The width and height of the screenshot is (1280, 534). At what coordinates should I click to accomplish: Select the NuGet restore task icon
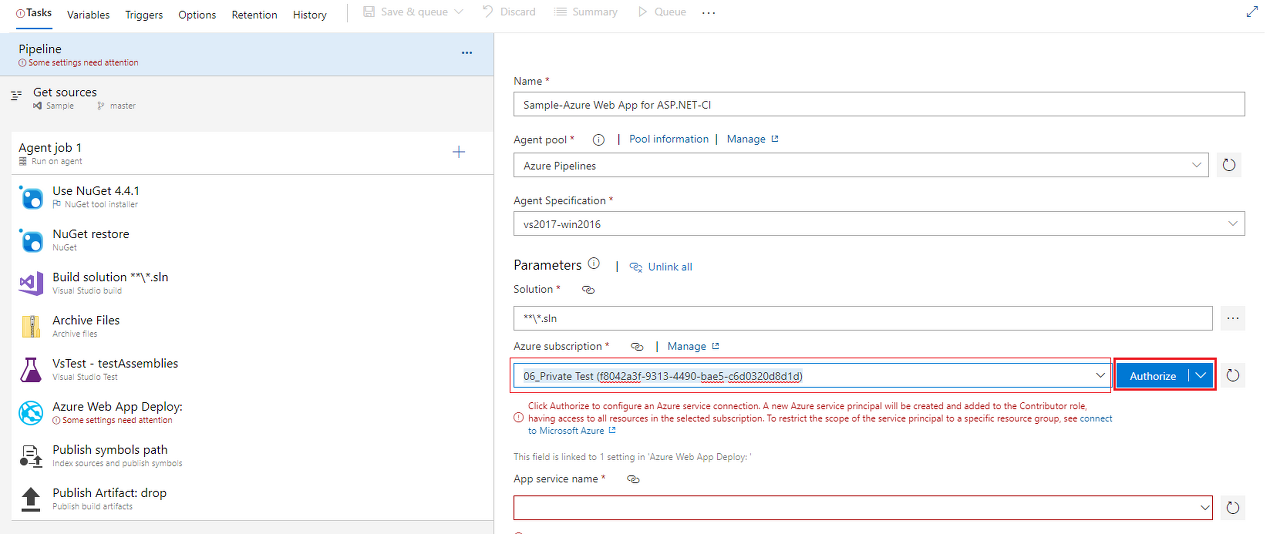pyautogui.click(x=30, y=240)
